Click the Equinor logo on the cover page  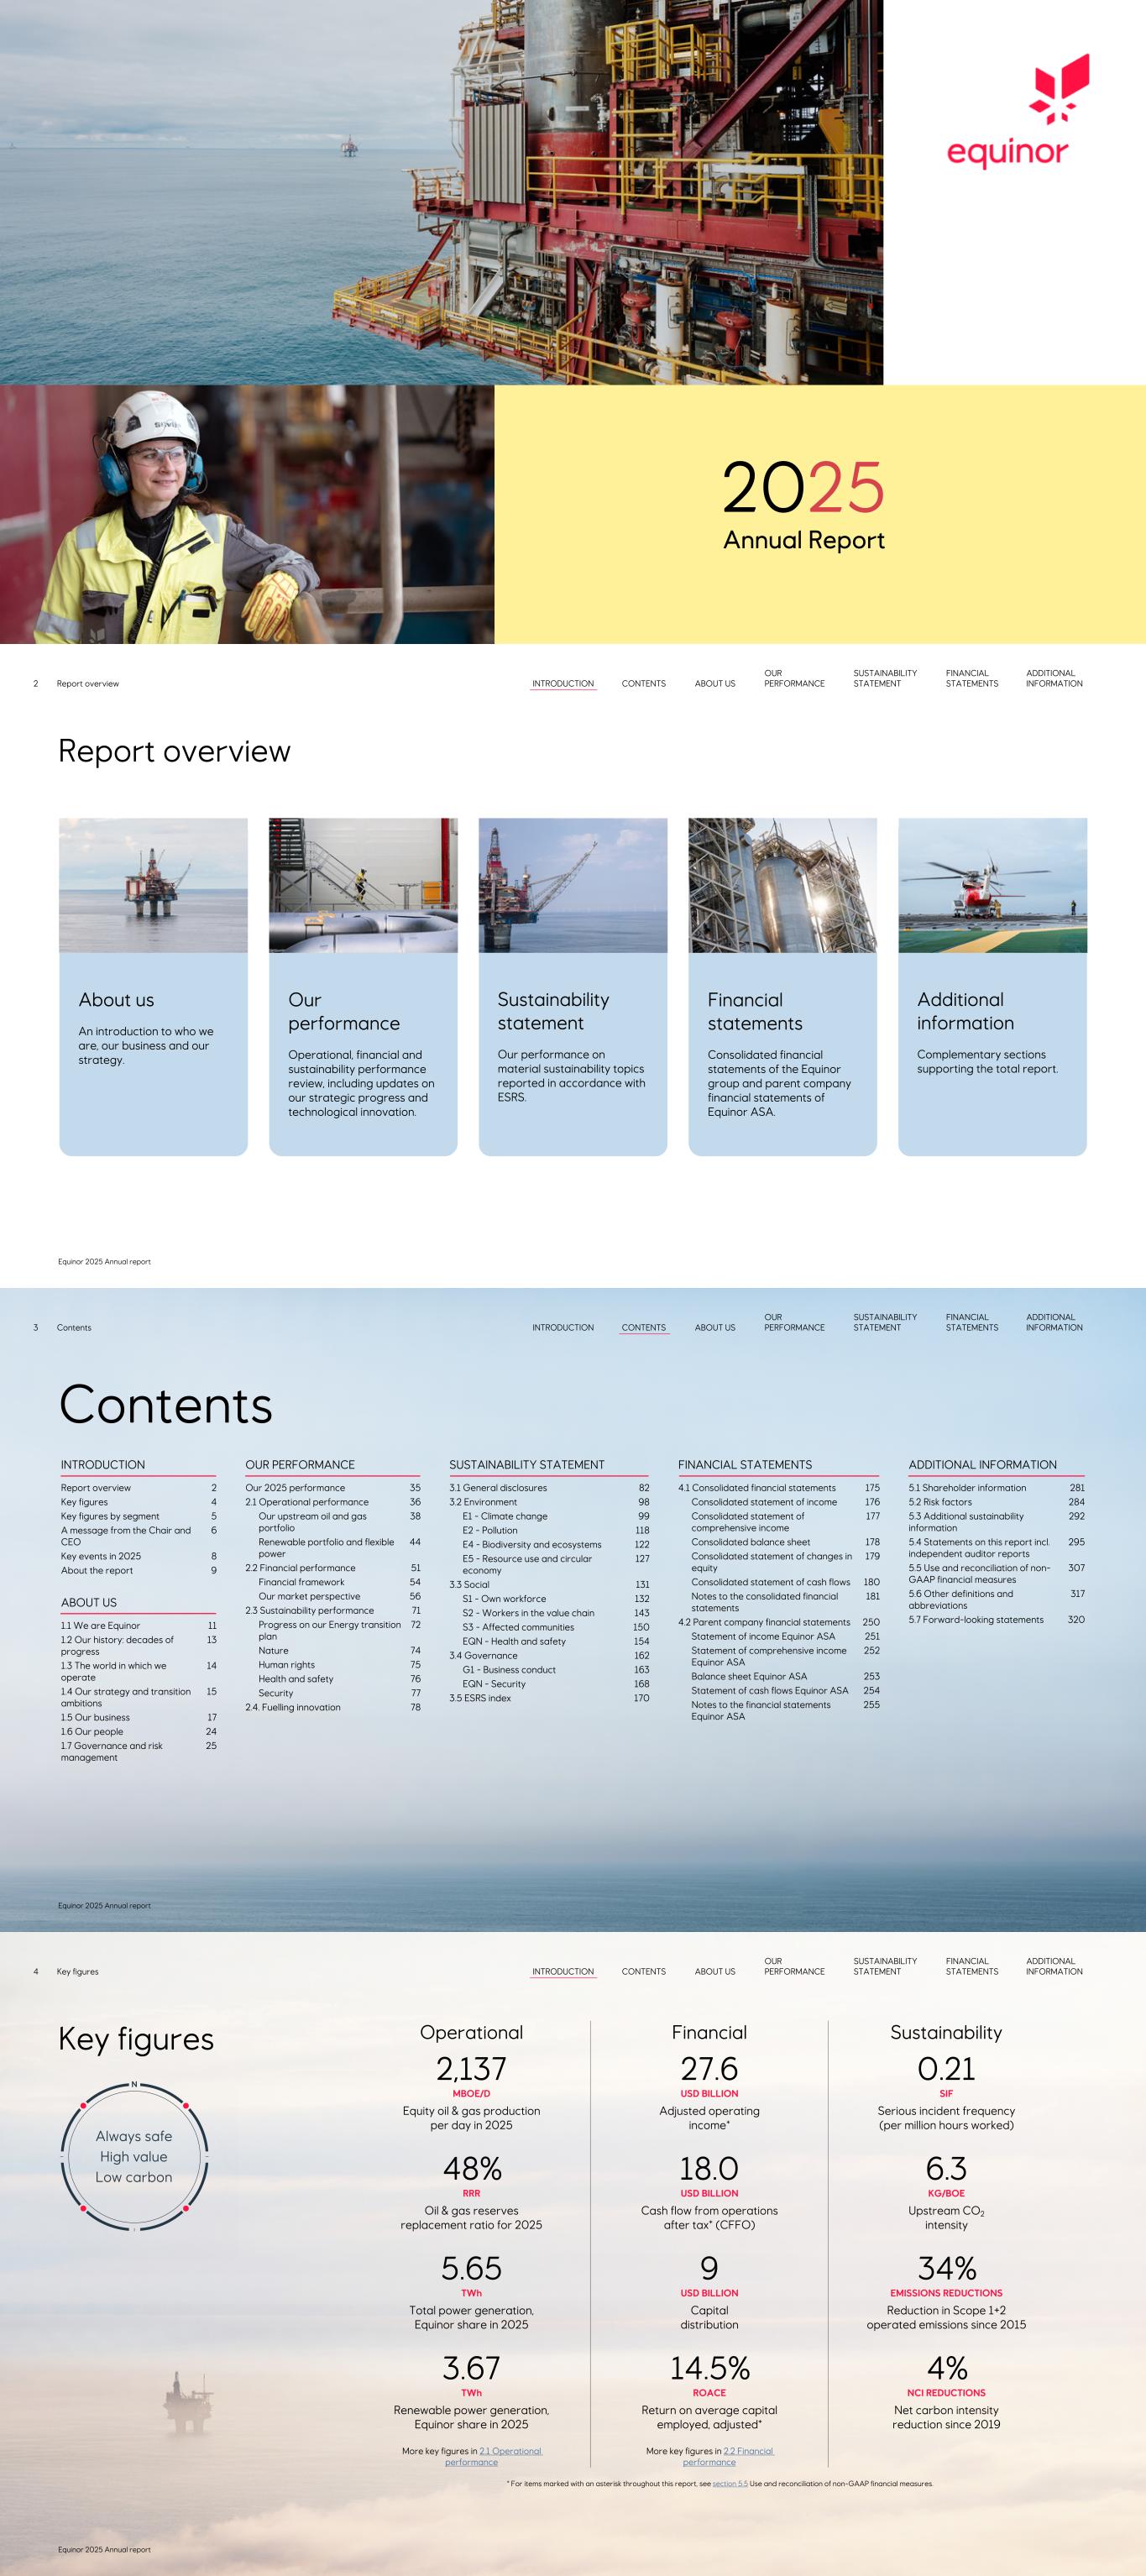1012,110
